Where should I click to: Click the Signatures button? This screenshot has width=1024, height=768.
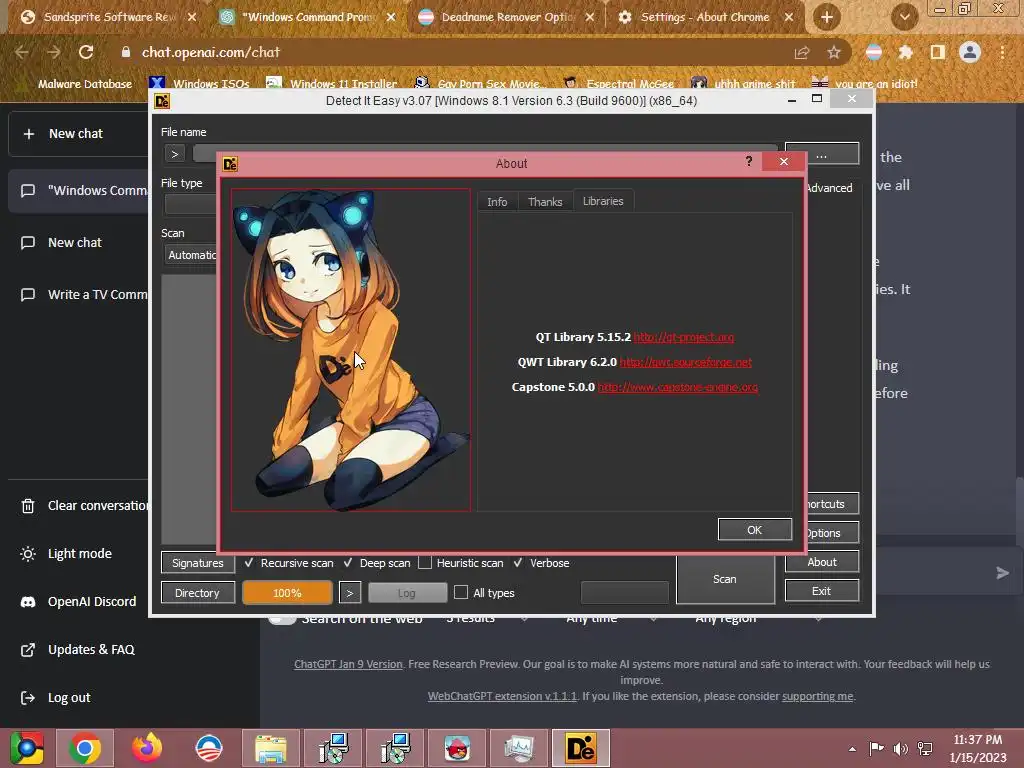tap(198, 563)
